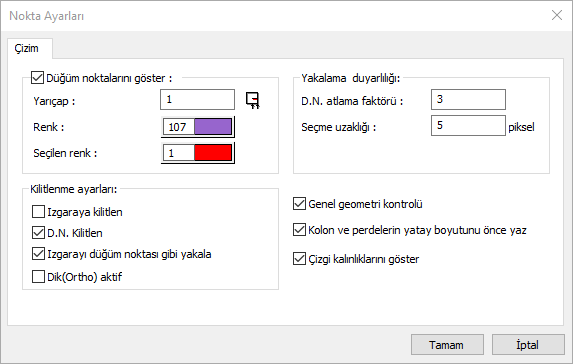Uncheck the D.N. Kilitlen option
This screenshot has width=573, height=364.
[38, 233]
